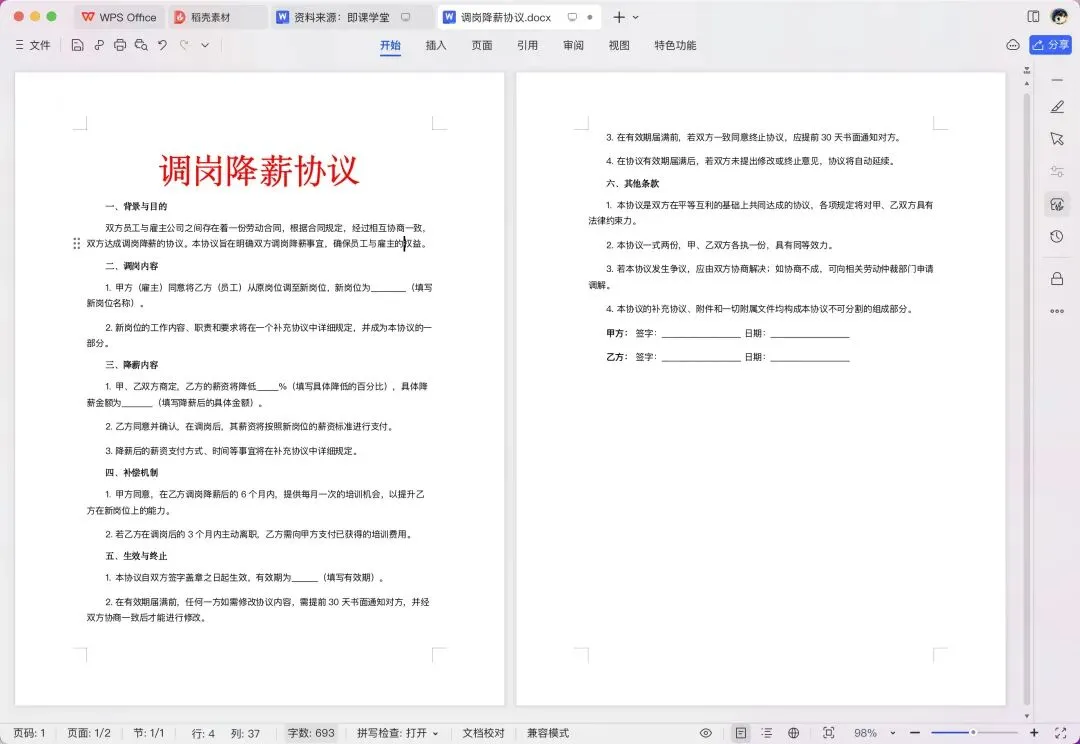Select the pen/style tool in right sidebar
Image resolution: width=1080 pixels, height=744 pixels.
[1057, 107]
